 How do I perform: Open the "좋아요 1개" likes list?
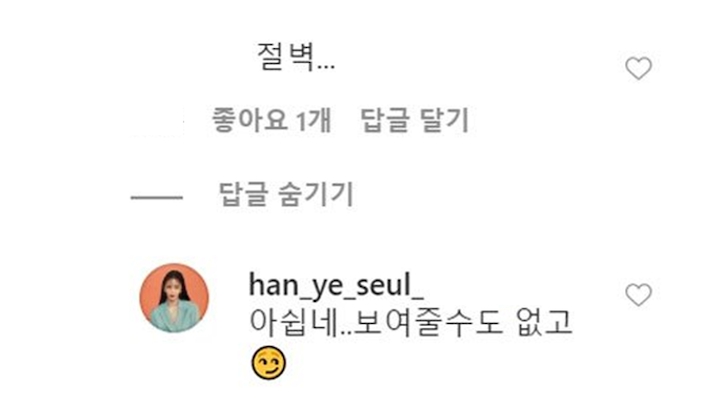(272, 120)
